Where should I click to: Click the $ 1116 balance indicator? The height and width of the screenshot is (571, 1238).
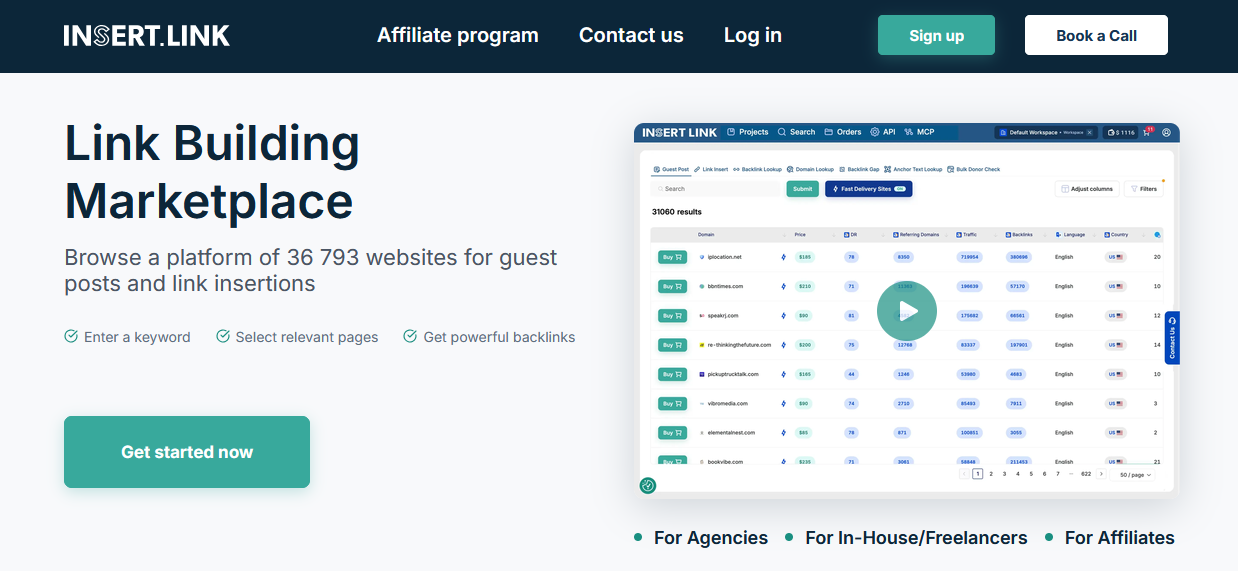pyautogui.click(x=1120, y=132)
